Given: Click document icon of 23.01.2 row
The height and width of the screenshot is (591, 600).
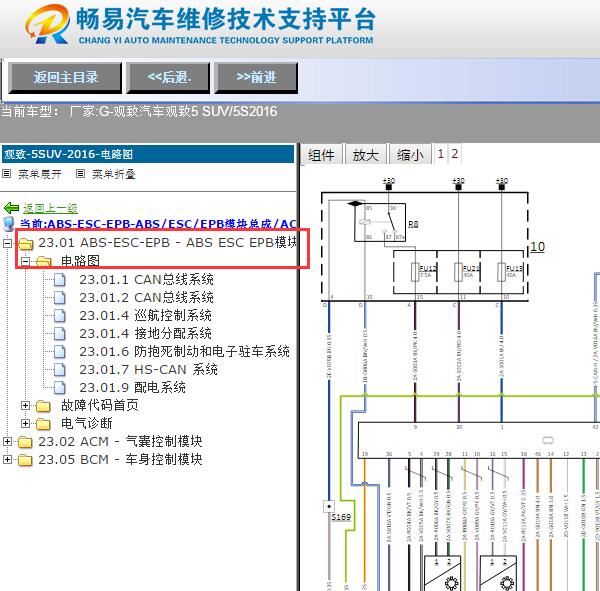Looking at the screenshot, I should coord(60,297).
